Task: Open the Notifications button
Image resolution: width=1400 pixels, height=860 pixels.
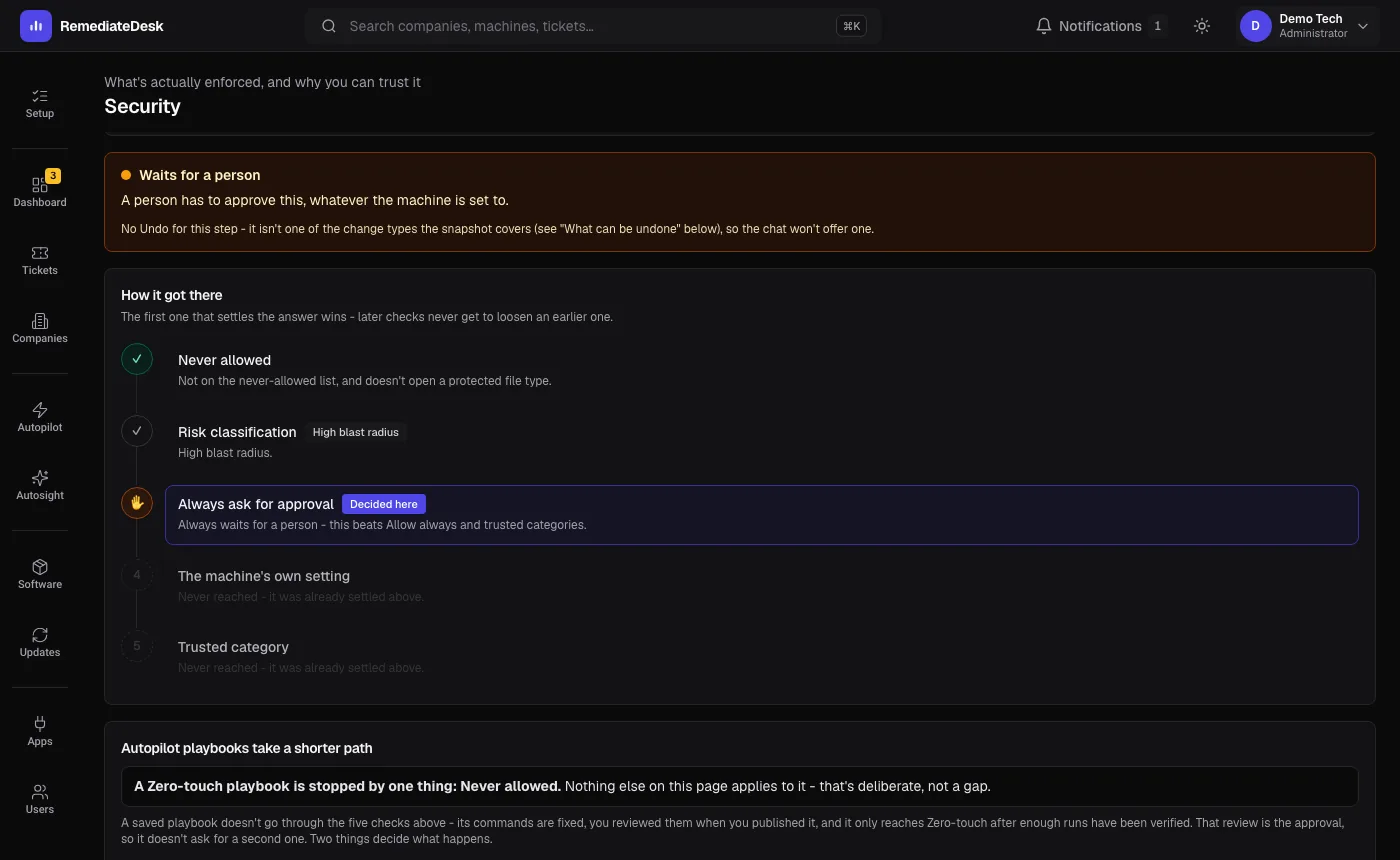Action: 1100,26
